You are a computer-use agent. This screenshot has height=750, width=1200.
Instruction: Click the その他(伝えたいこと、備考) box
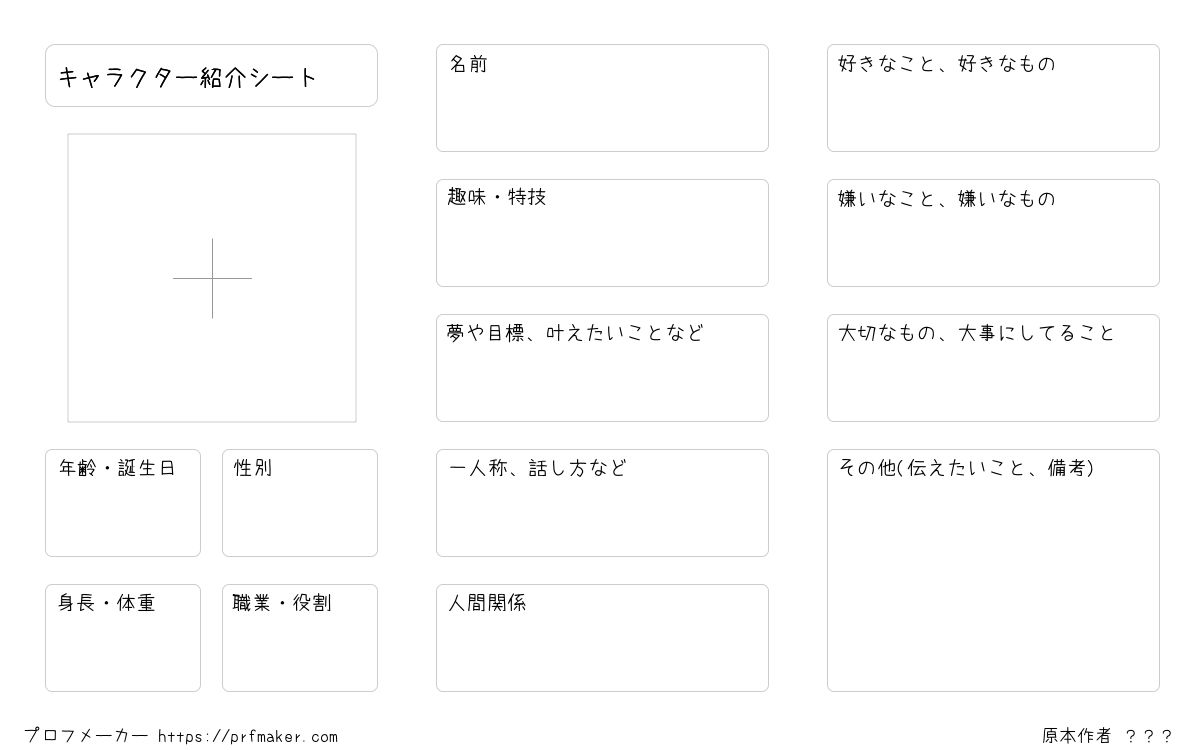point(993,570)
